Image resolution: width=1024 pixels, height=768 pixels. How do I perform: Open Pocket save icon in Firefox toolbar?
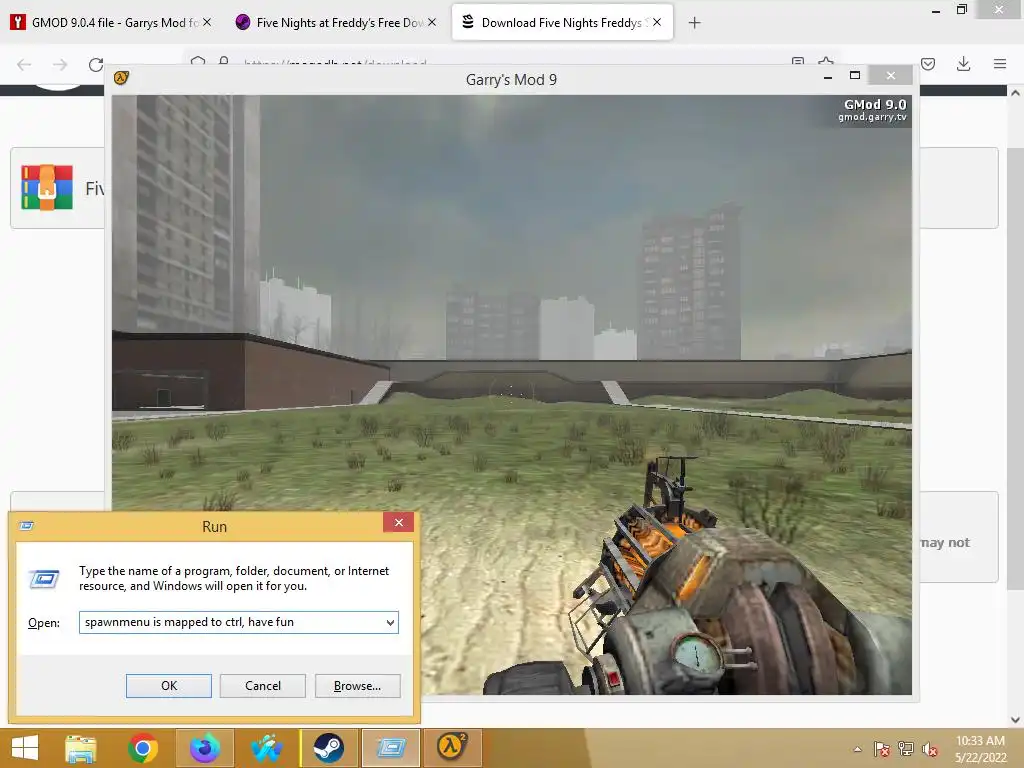click(x=928, y=64)
